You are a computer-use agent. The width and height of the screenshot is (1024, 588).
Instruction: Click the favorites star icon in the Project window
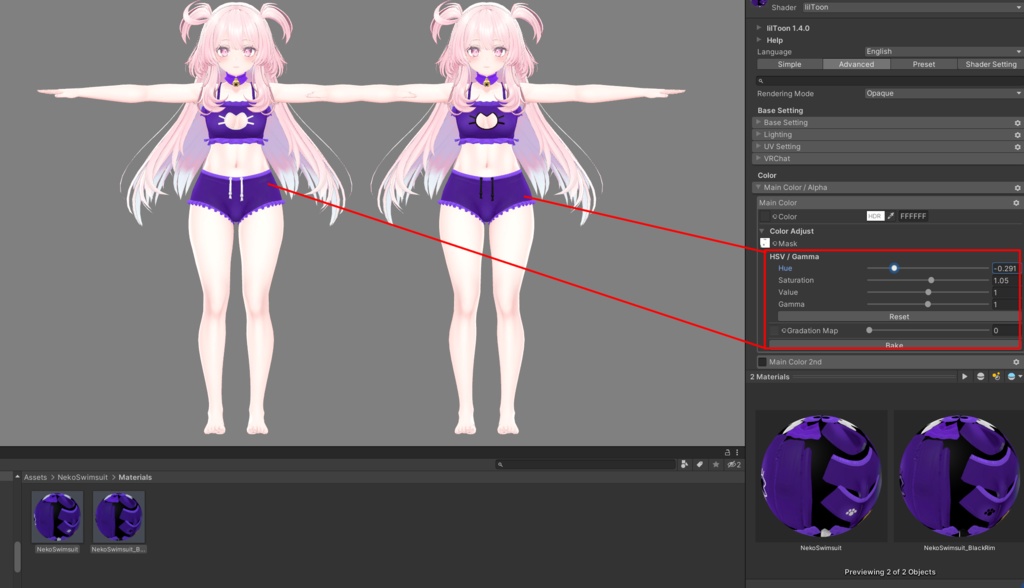point(716,463)
